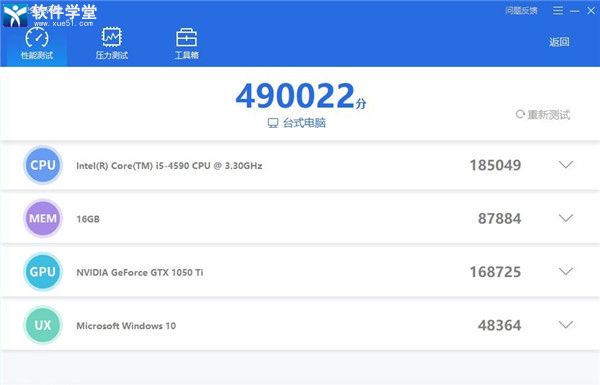Click the toolbox briefcase icon
This screenshot has height=385, width=600.
(187, 38)
